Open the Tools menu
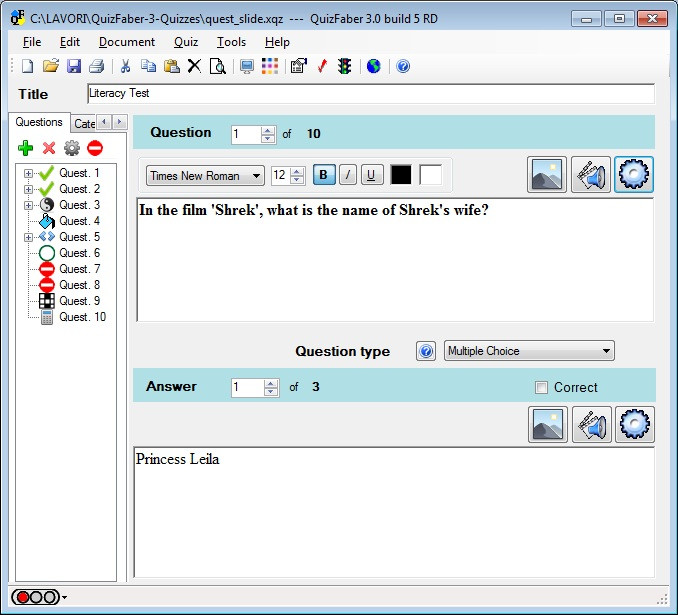The width and height of the screenshot is (678, 615). 231,42
